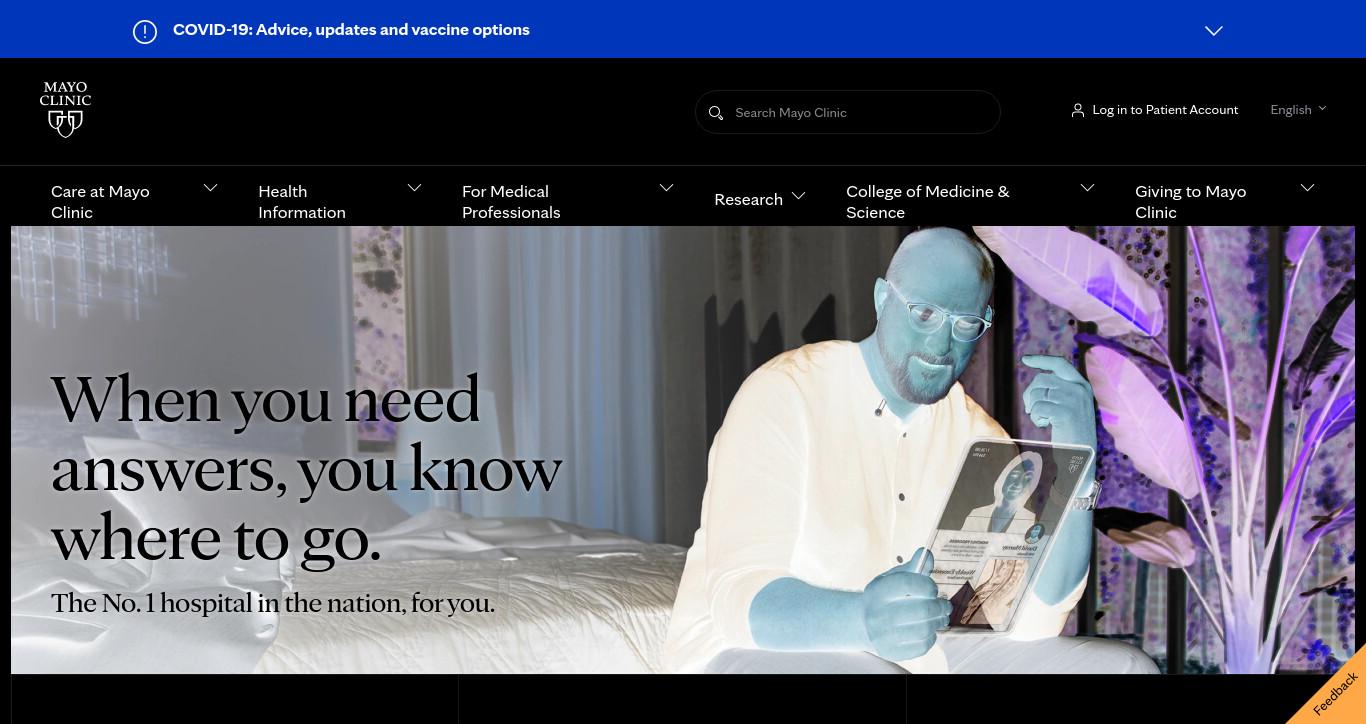Expand chevron next to Research
The width and height of the screenshot is (1366, 724).
point(798,197)
